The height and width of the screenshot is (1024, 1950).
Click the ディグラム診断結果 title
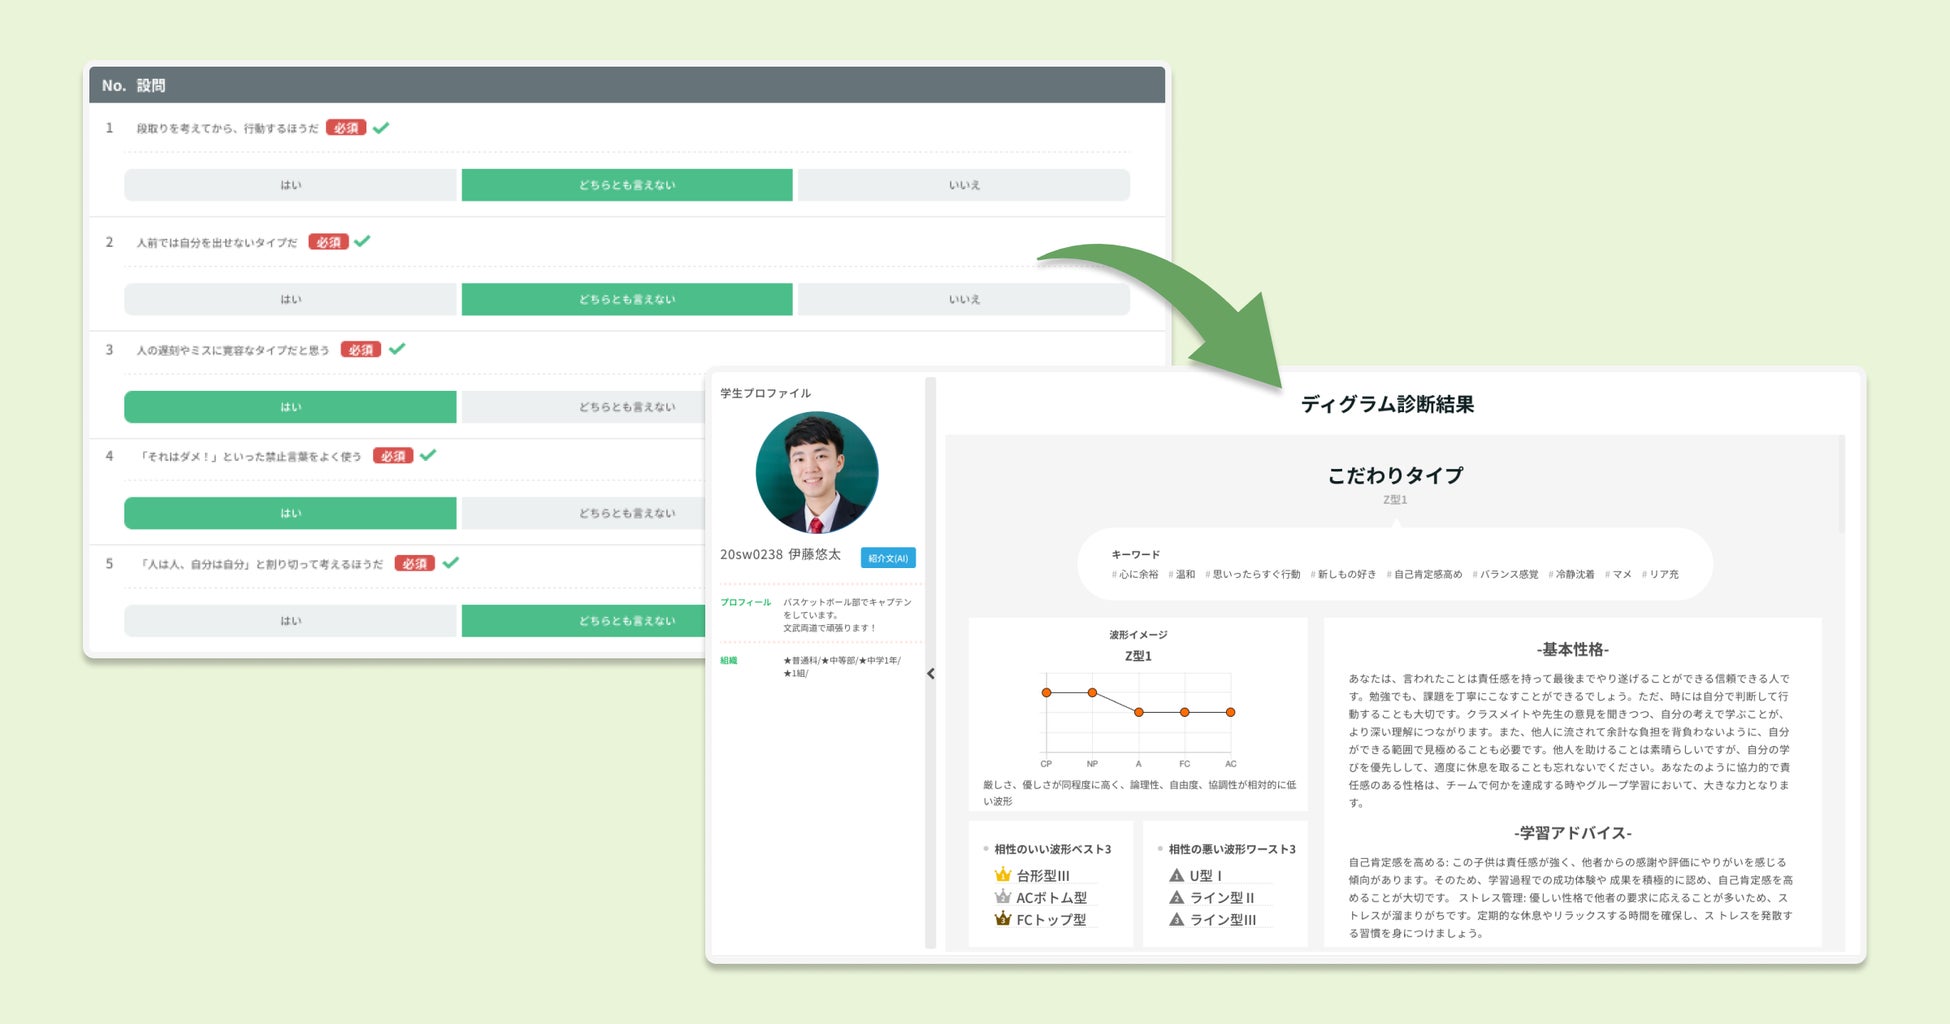(1387, 404)
